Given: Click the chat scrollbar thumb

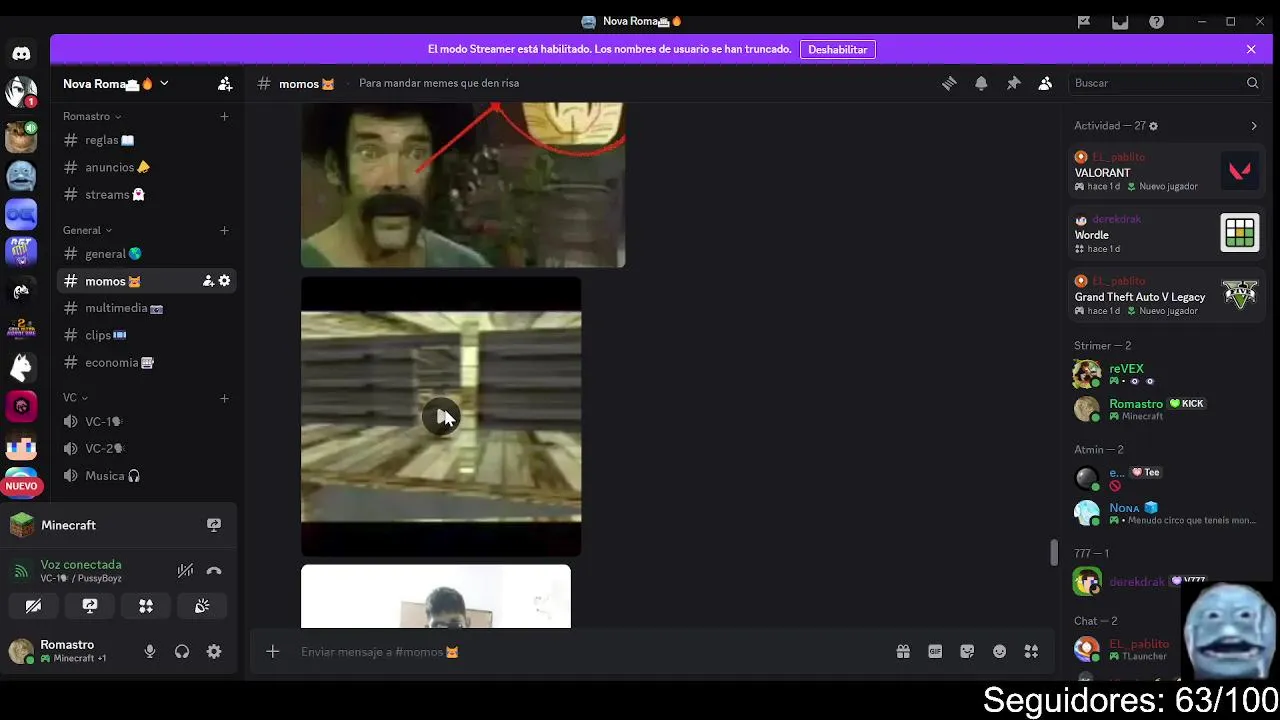Looking at the screenshot, I should click(x=1053, y=552).
